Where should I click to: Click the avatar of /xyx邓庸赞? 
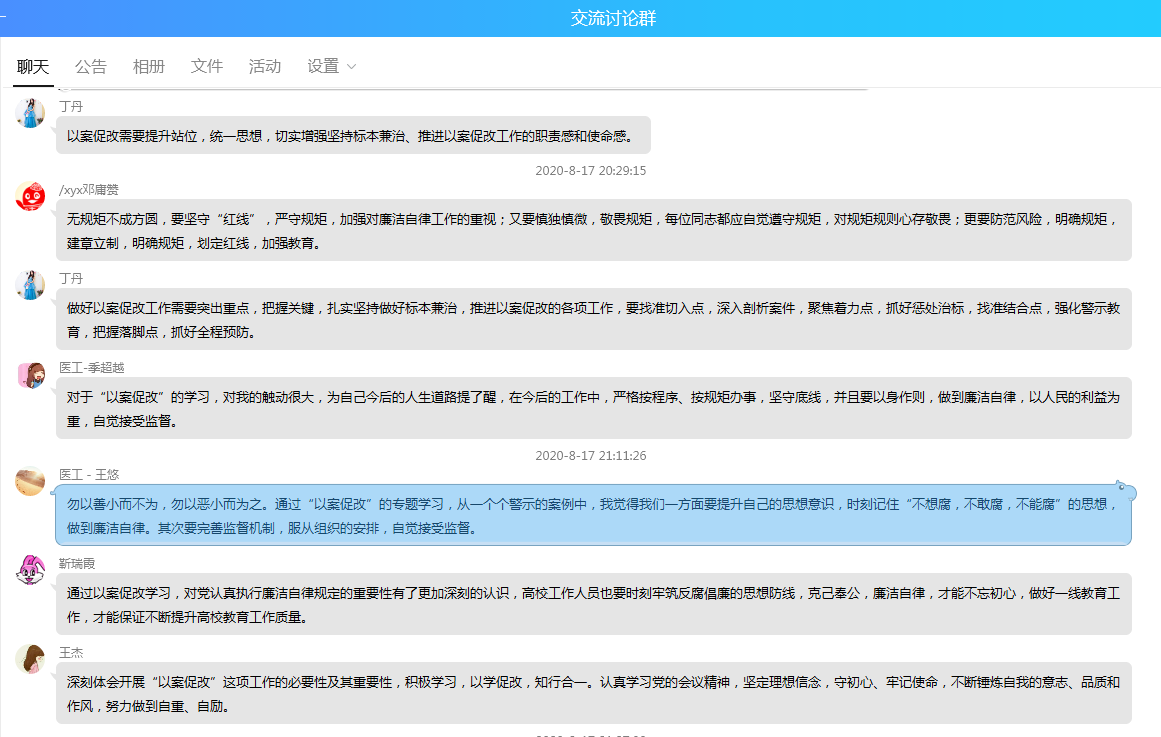31,196
